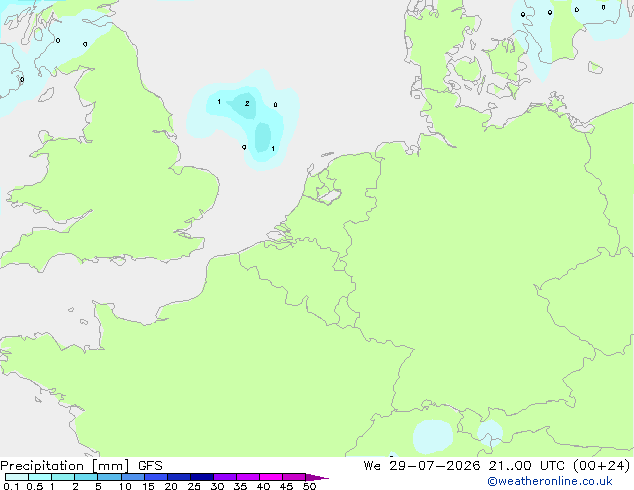634x490 pixels.
Task: Click the legend label '0.1'
Action: click(x=11, y=486)
